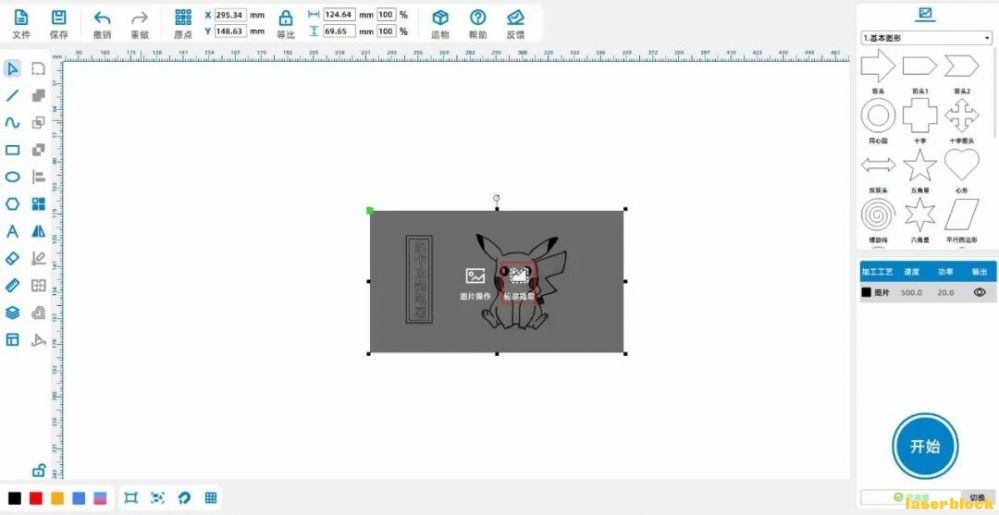The width and height of the screenshot is (999, 515).
Task: Click the width 124.64 mm field
Action: pyautogui.click(x=339, y=14)
